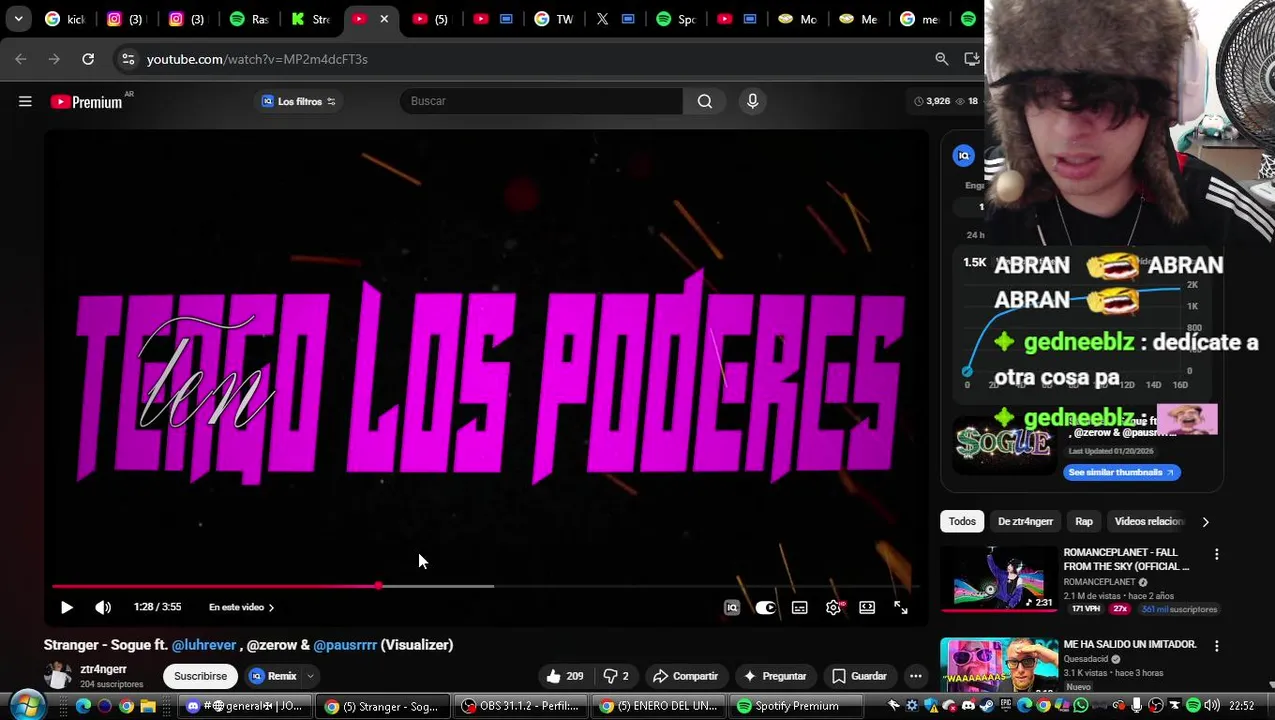
Task: Open Spotify Premium taskbar window
Action: click(798, 706)
